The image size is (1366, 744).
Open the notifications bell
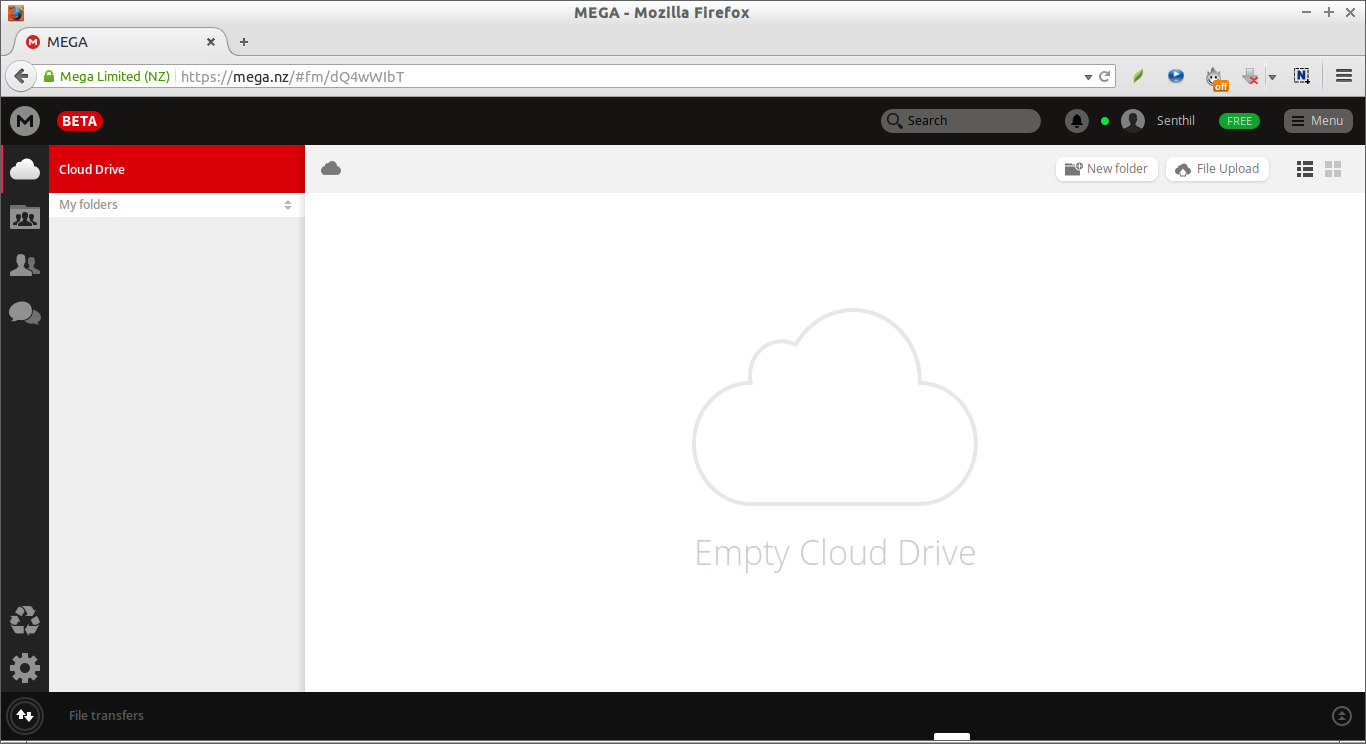coord(1077,121)
